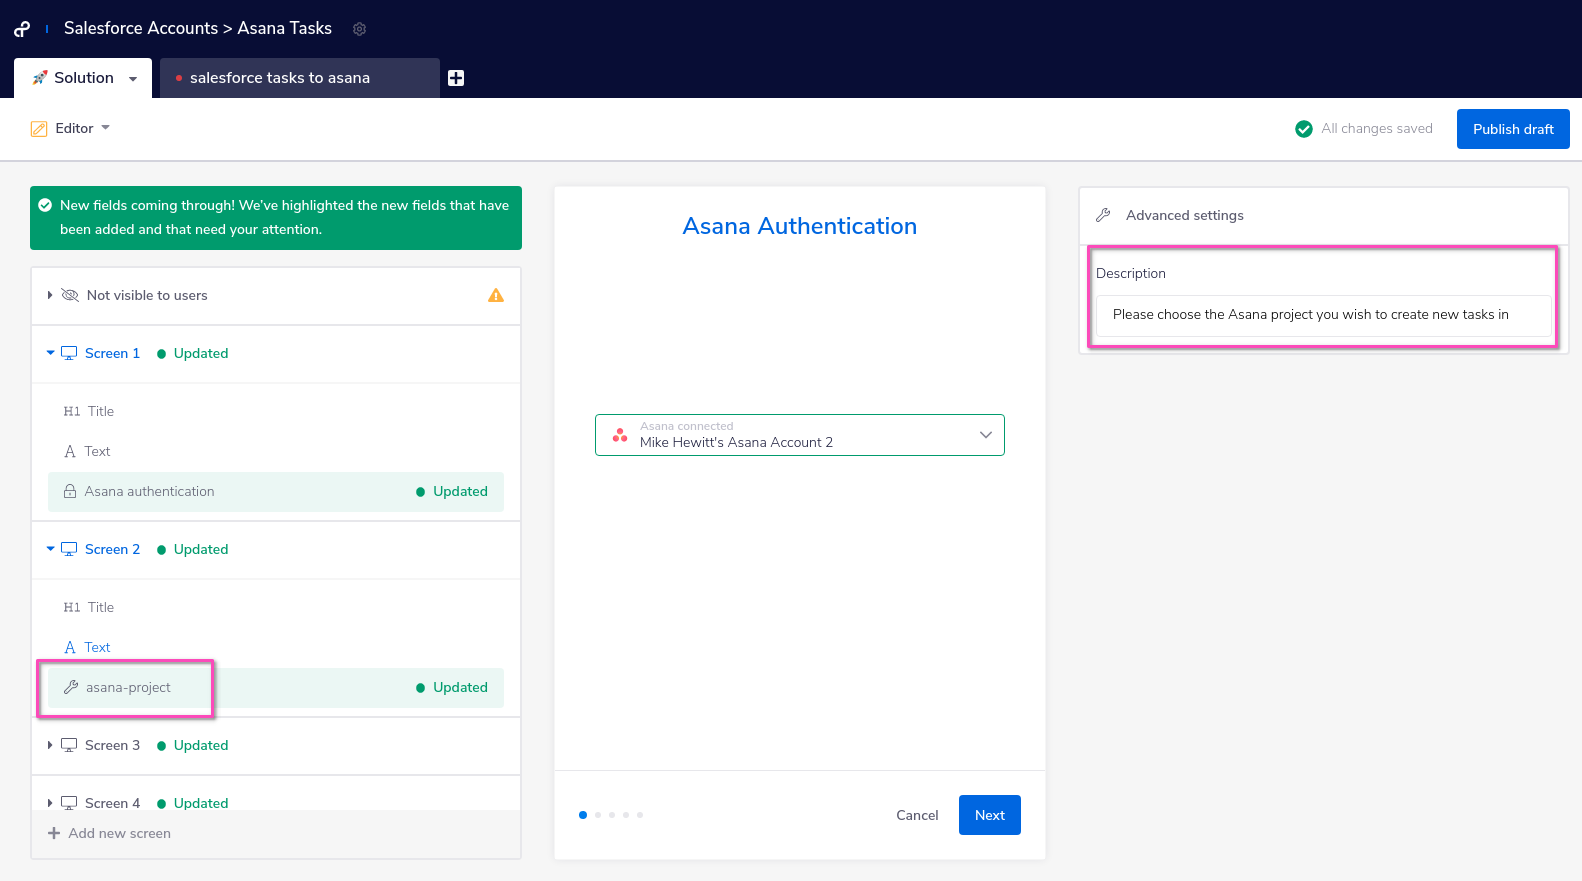Click the H1 icon under Screen 2
1582x881 pixels.
72,607
